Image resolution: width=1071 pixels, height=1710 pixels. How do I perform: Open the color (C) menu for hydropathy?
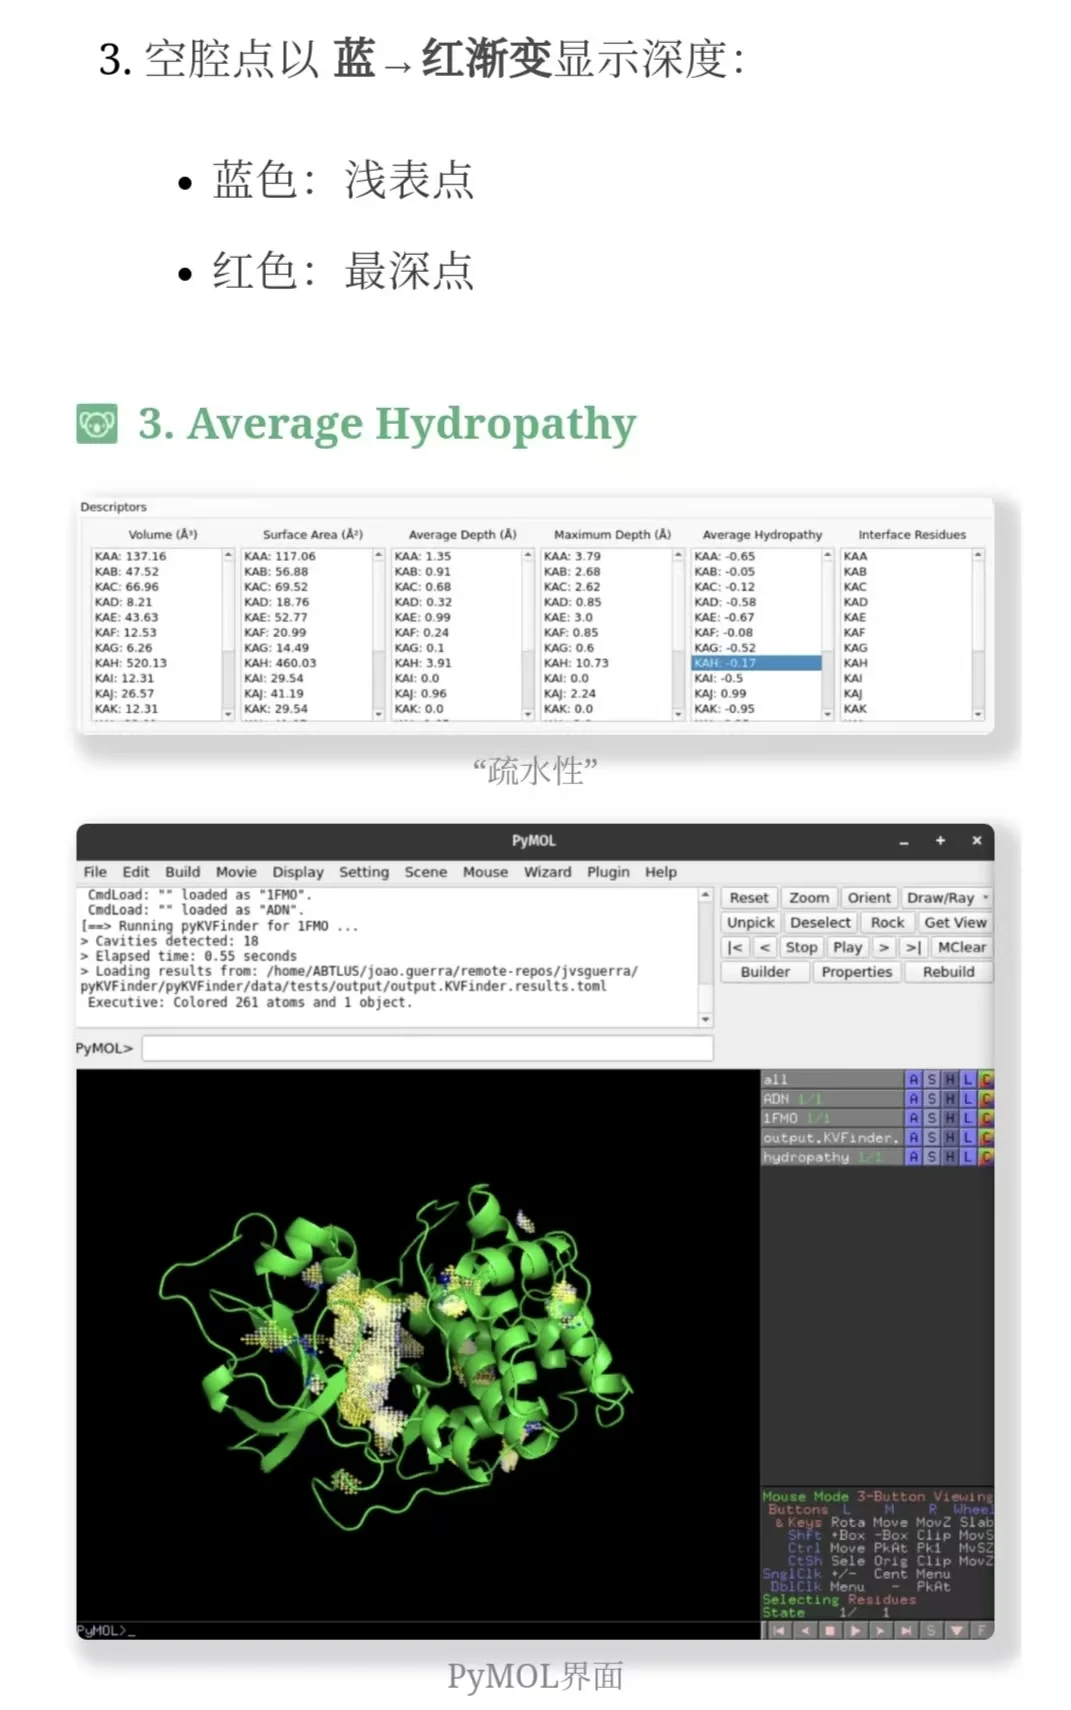click(x=986, y=1156)
